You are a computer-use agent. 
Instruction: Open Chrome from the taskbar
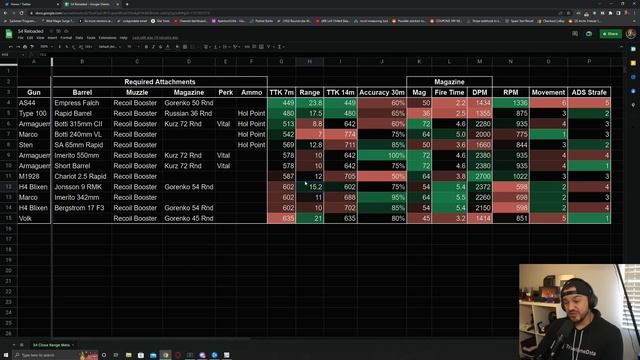pyautogui.click(x=165, y=355)
